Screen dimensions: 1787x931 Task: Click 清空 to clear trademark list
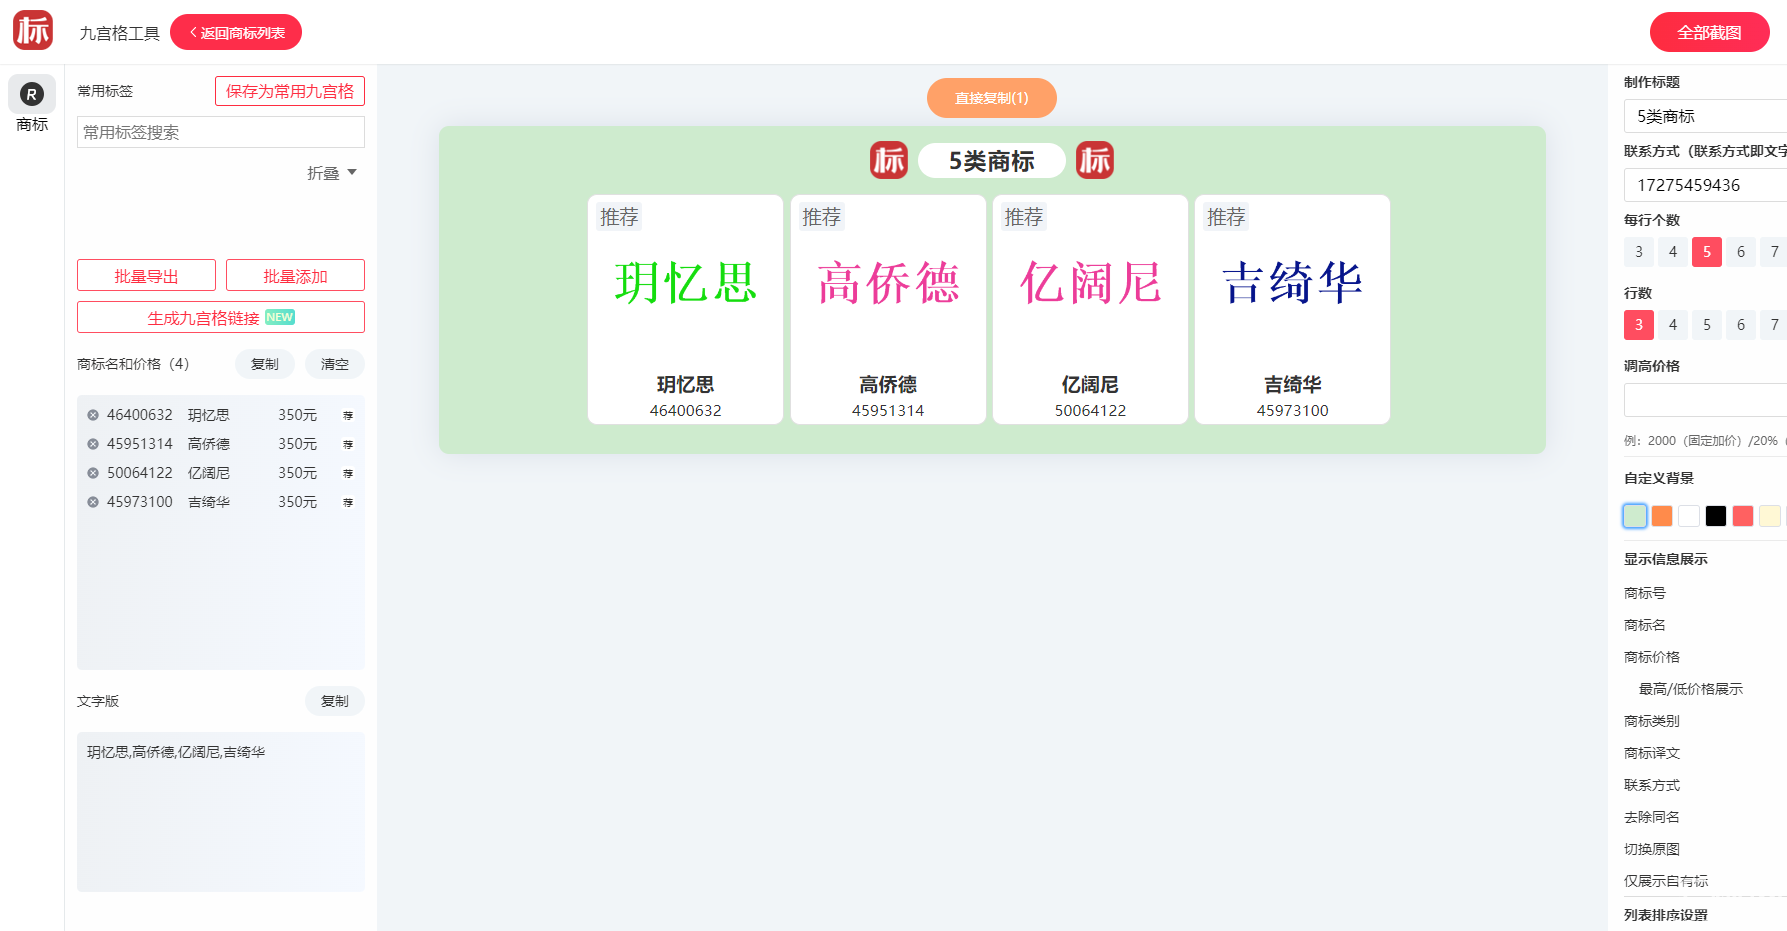[335, 364]
